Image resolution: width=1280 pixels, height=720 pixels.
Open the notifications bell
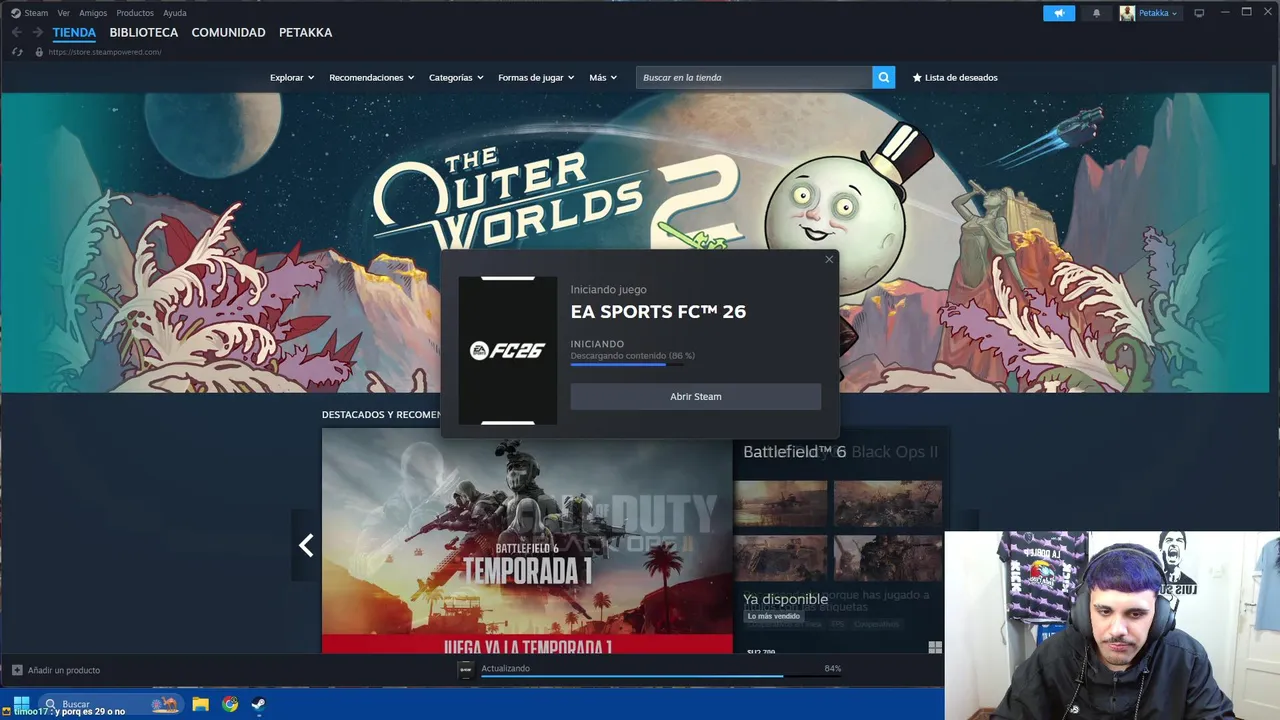[1096, 13]
